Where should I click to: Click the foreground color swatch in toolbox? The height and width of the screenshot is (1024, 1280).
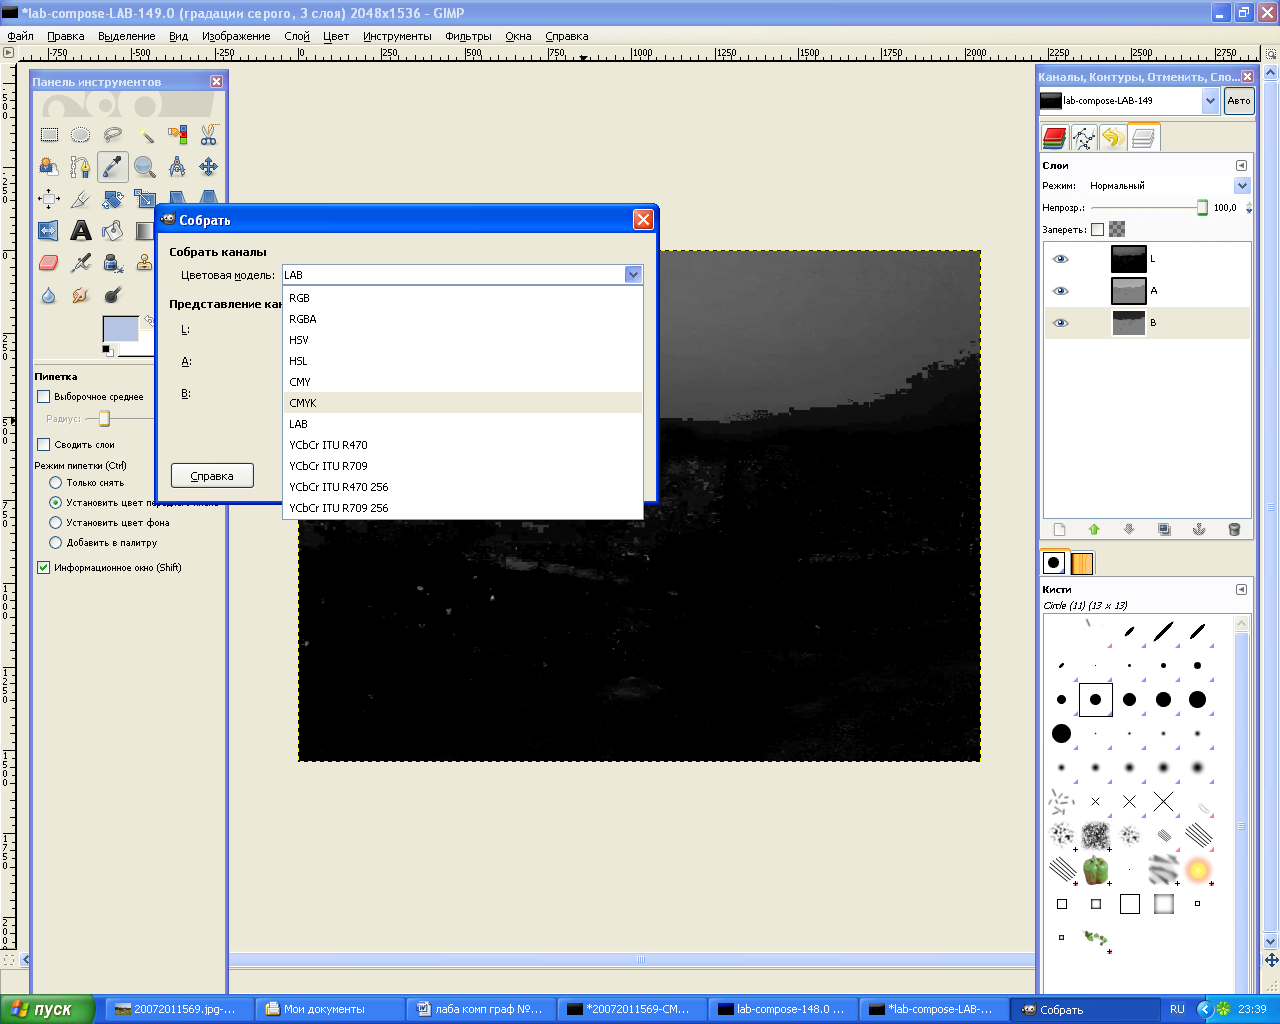tap(121, 329)
